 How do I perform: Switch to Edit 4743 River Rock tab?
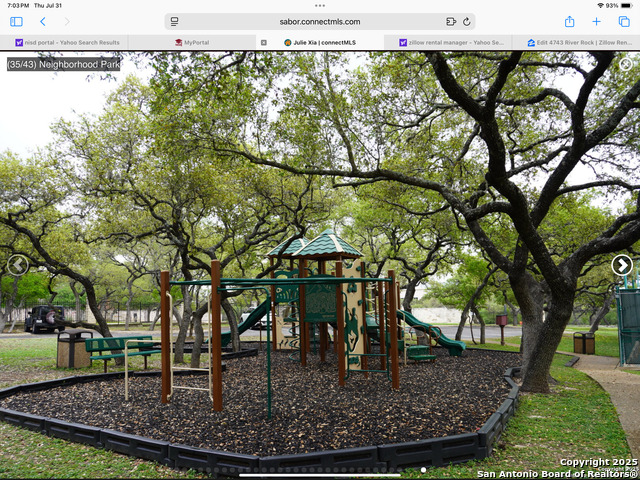(x=580, y=43)
